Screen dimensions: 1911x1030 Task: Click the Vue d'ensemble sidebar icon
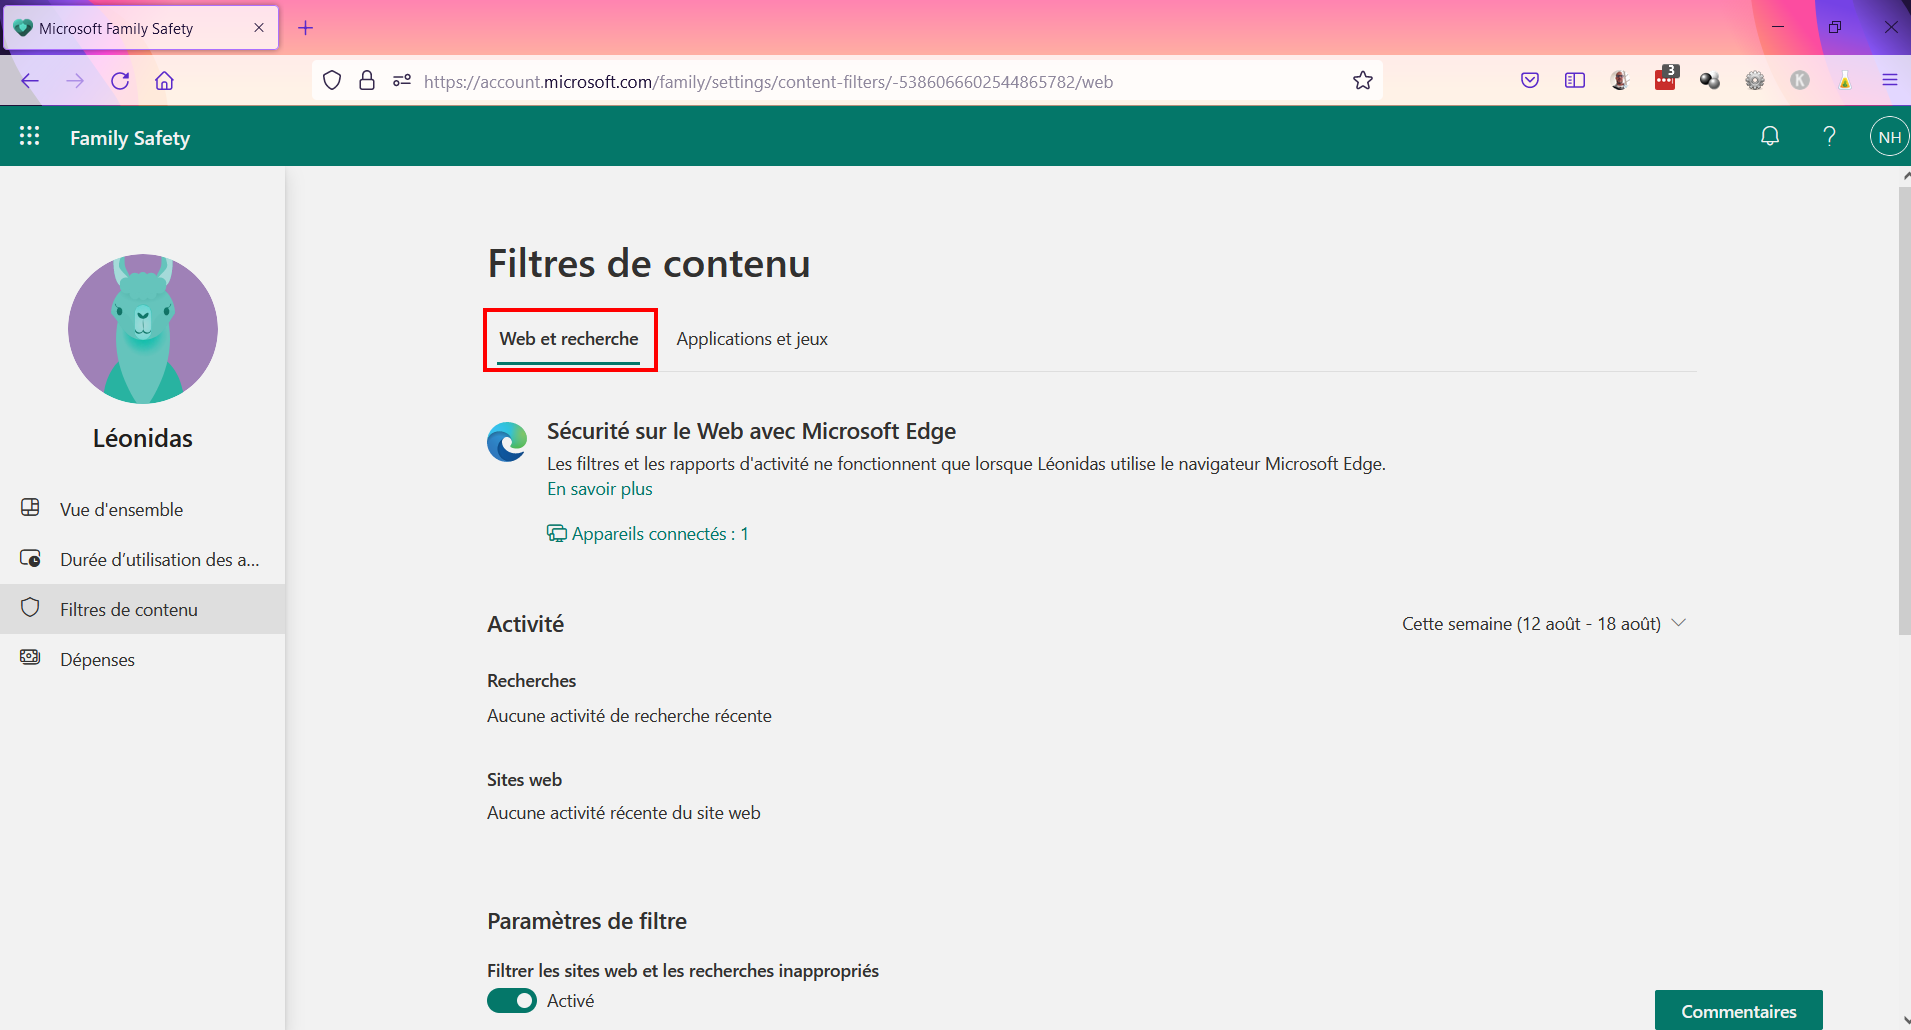(x=31, y=508)
